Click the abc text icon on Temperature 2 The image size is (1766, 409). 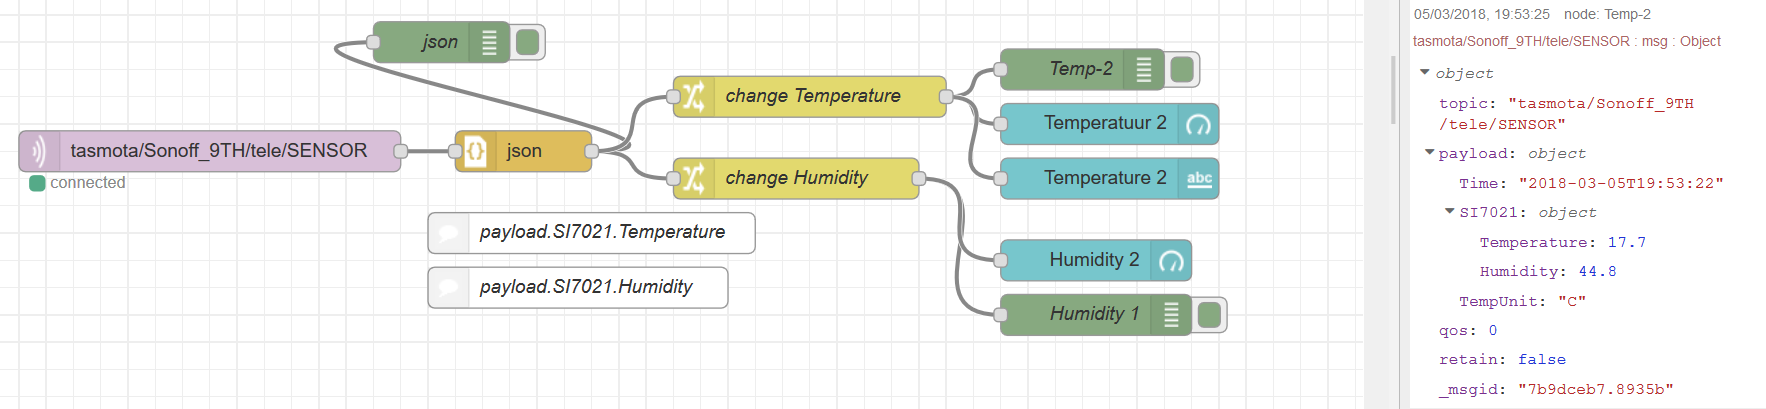tap(1198, 179)
